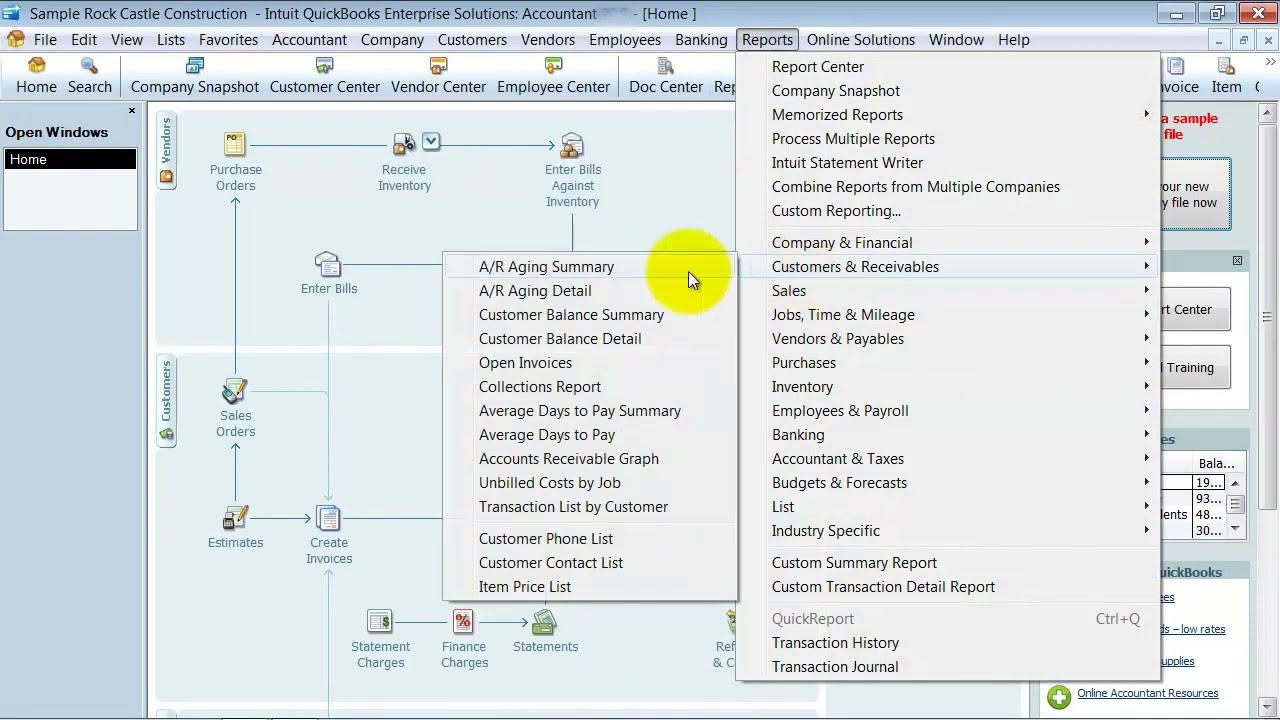Click the Sales Orders workflow icon
1280x720 pixels.
235,391
